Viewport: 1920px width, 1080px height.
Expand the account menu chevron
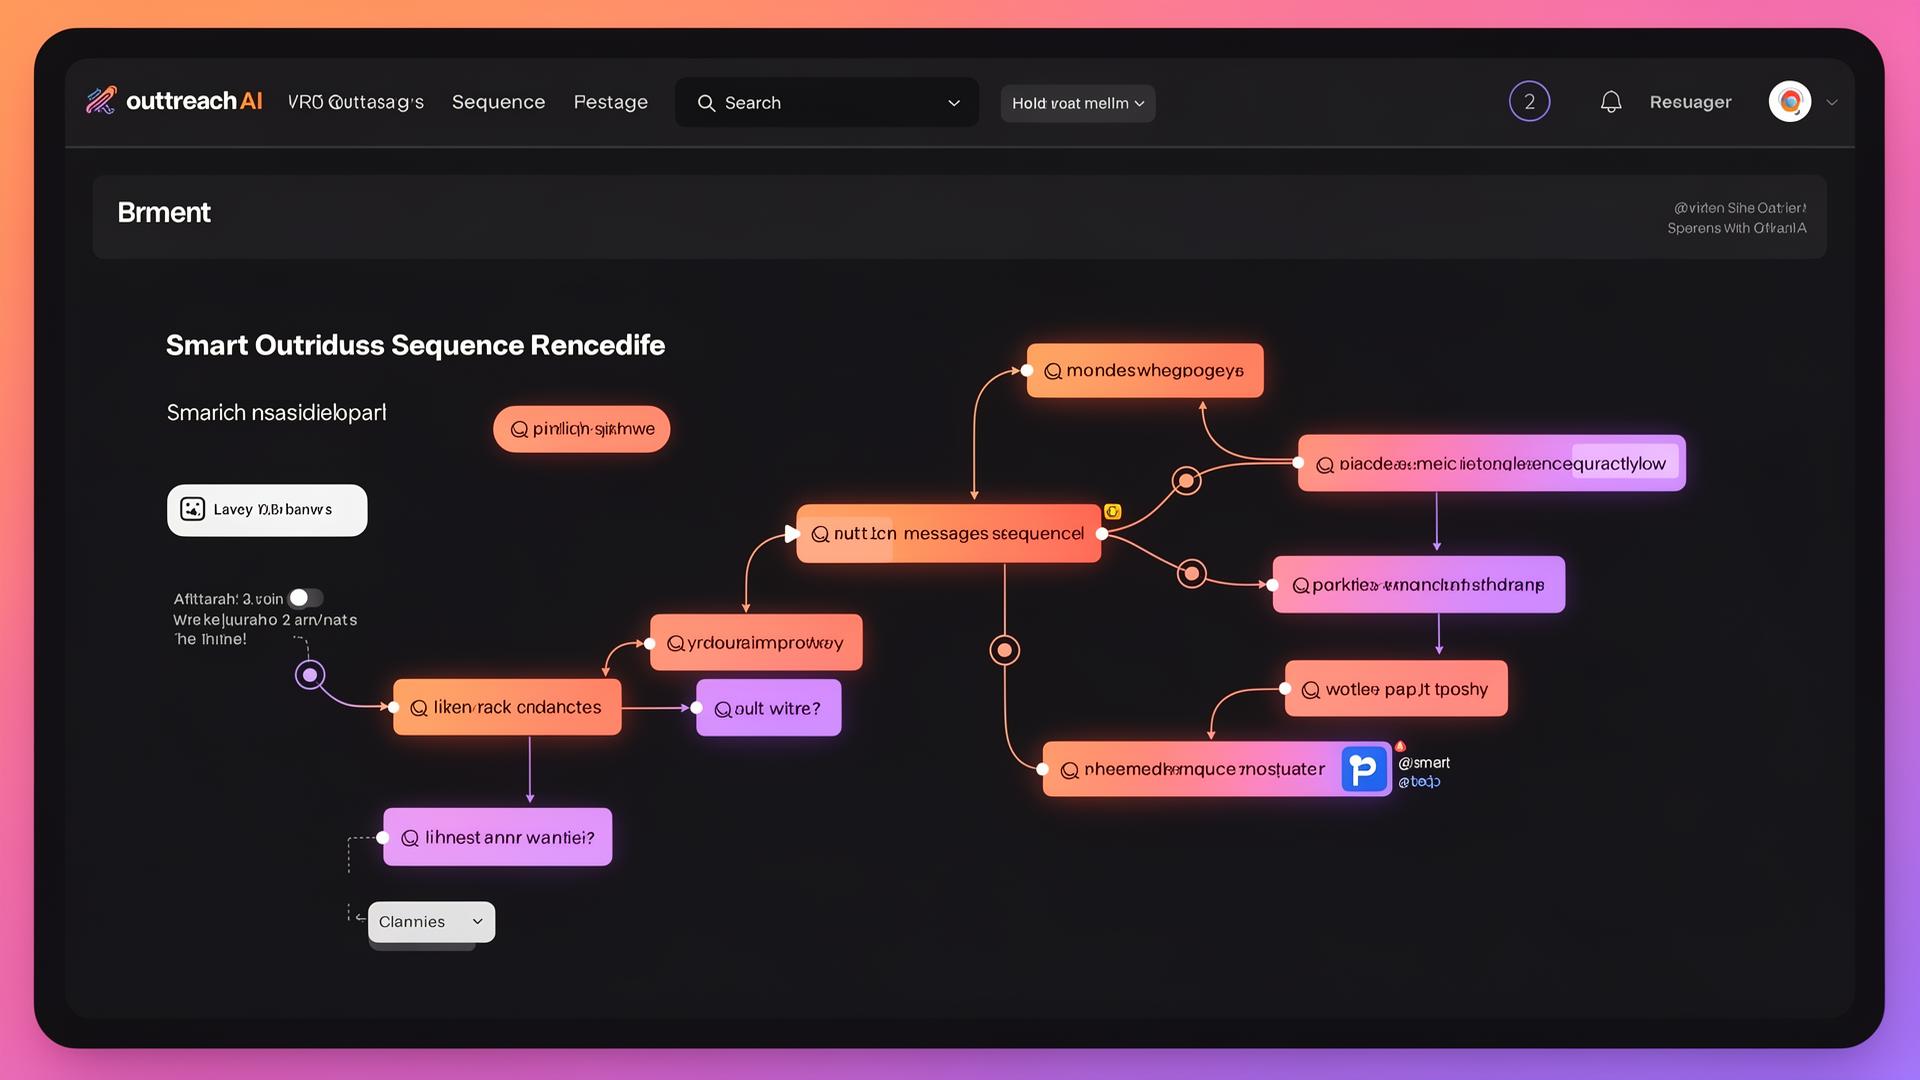point(1832,102)
